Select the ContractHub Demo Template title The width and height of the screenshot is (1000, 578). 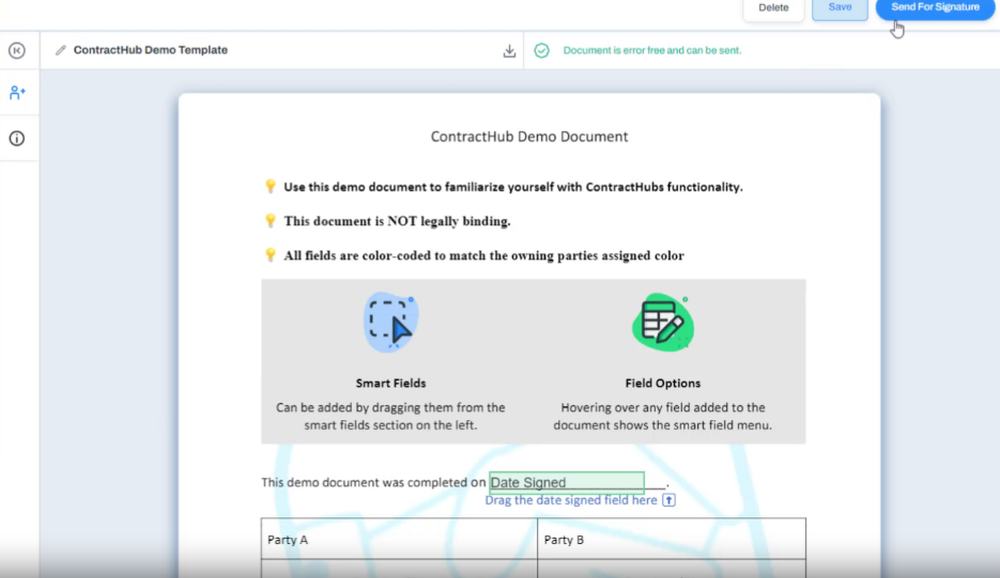coord(151,50)
